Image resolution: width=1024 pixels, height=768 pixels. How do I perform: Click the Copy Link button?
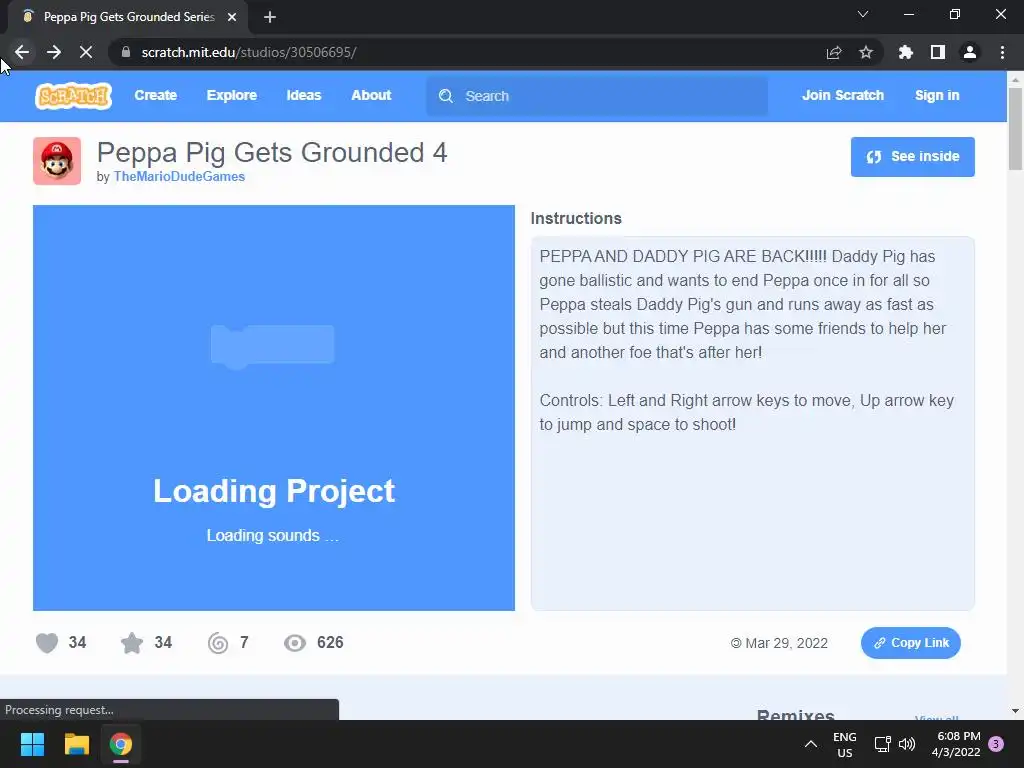tap(910, 643)
